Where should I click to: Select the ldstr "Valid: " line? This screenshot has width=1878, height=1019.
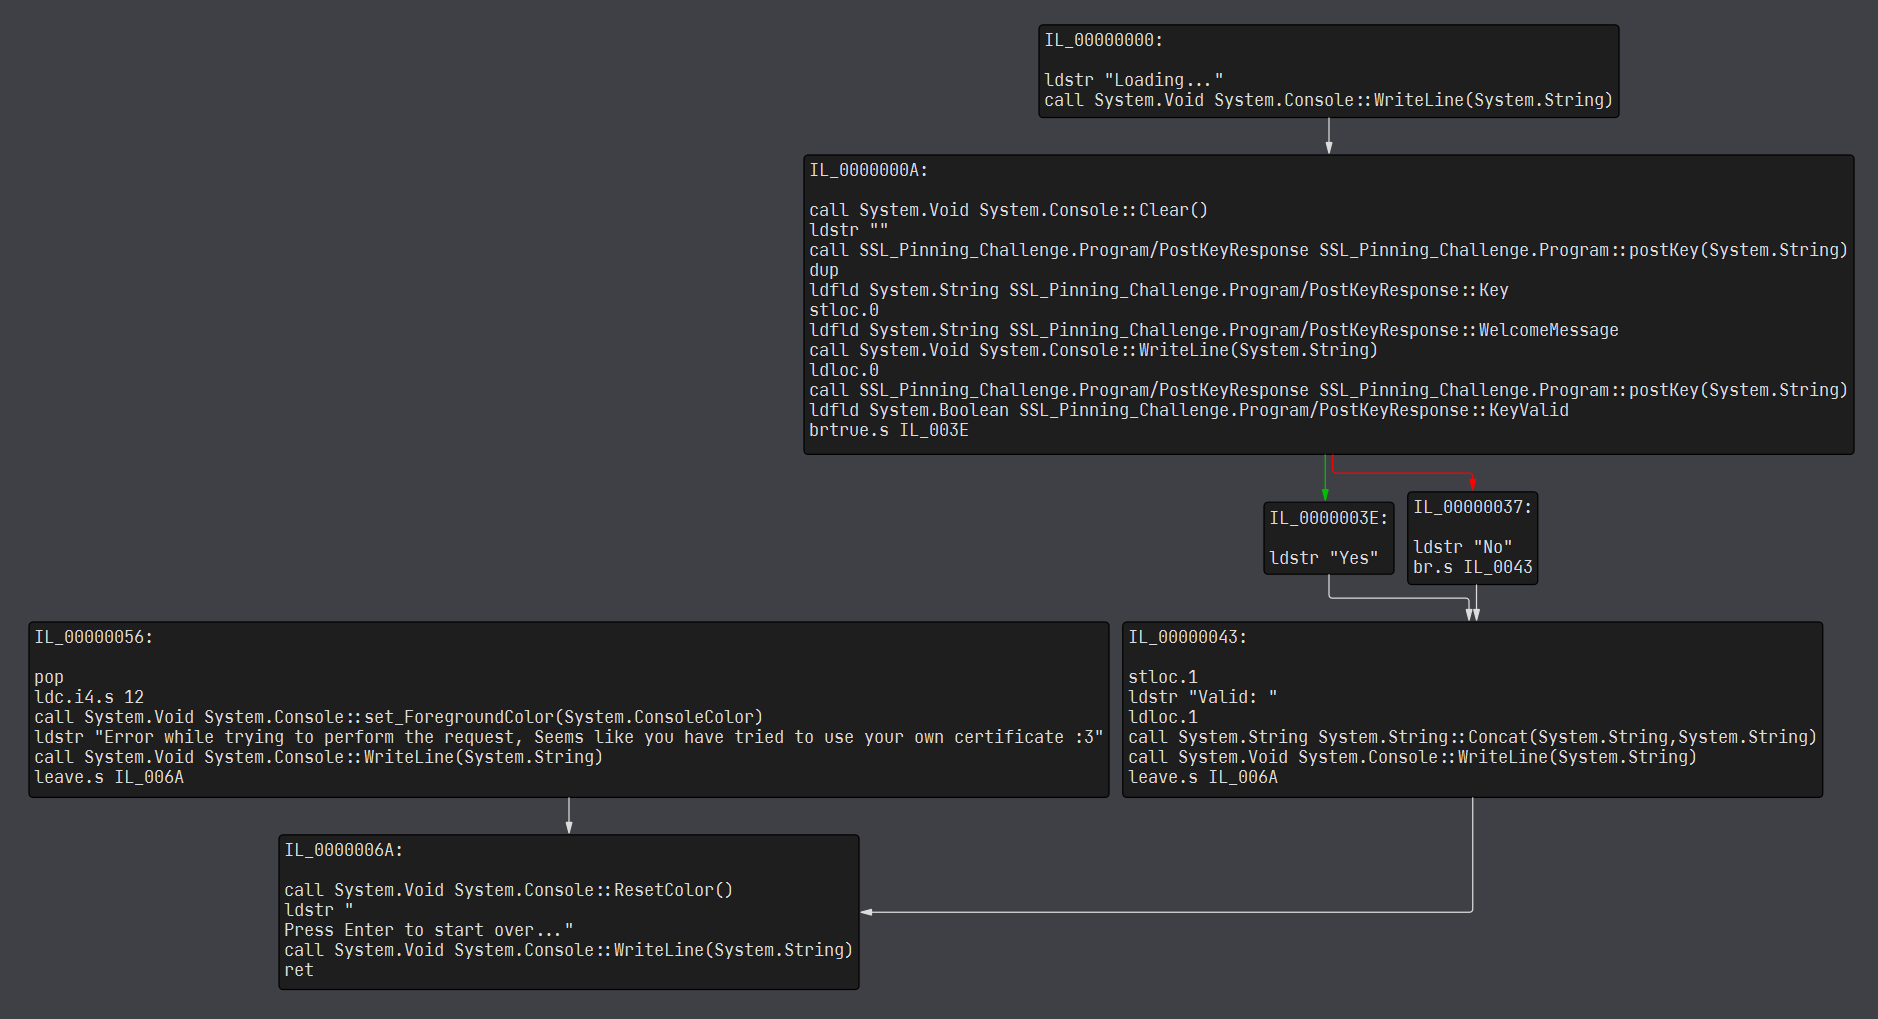1202,697
